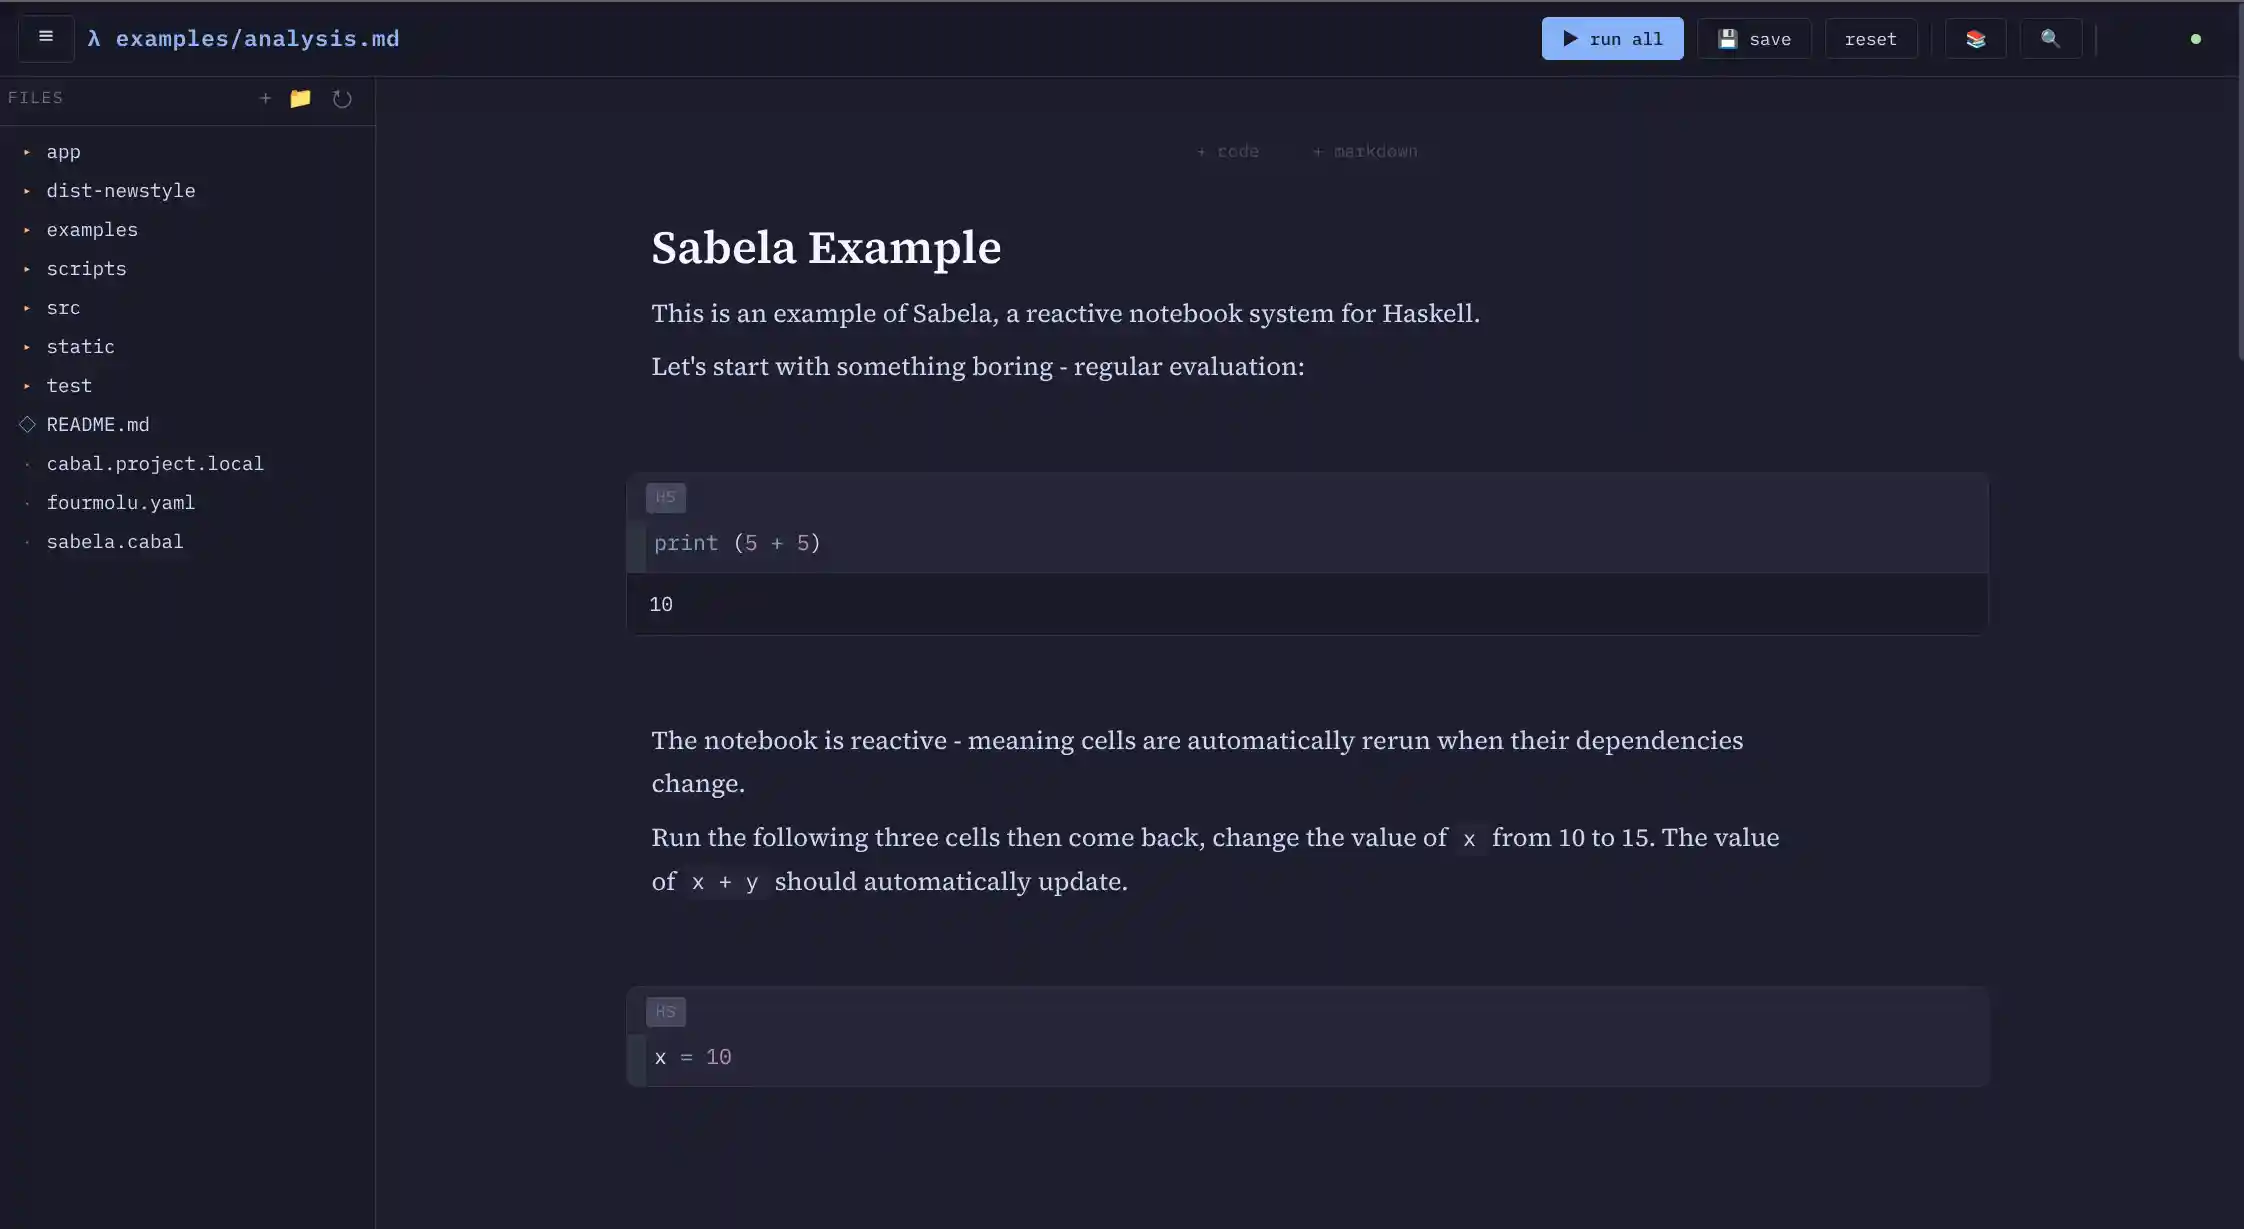Open sabela.cabal in the sidebar
Screen dimensions: 2244x1229
tap(114, 541)
